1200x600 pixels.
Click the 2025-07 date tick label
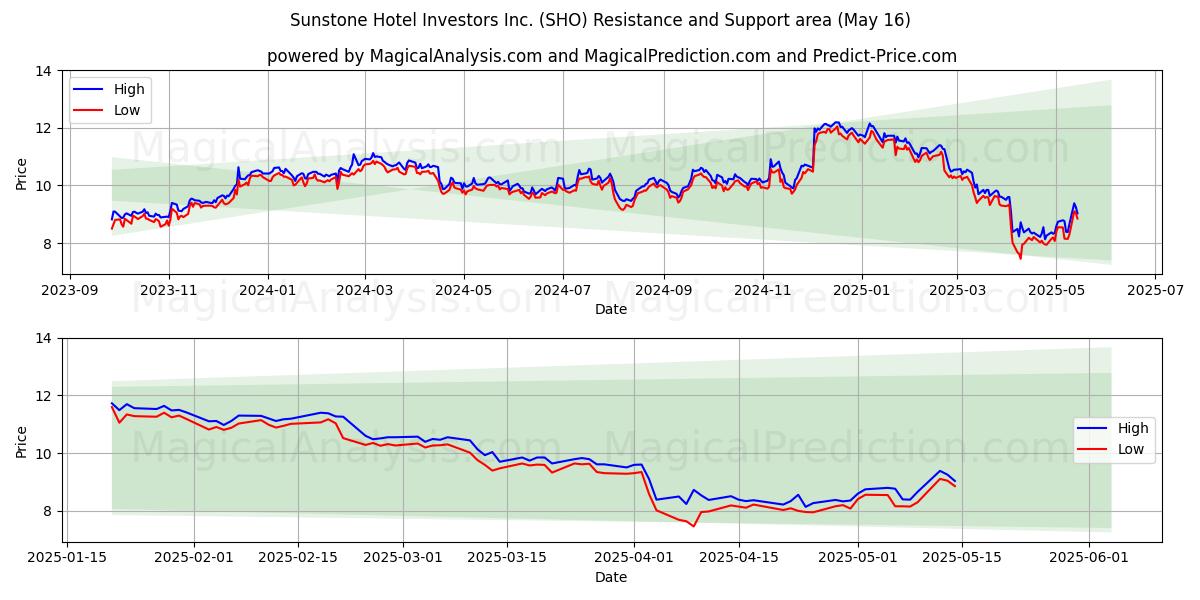1156,291
